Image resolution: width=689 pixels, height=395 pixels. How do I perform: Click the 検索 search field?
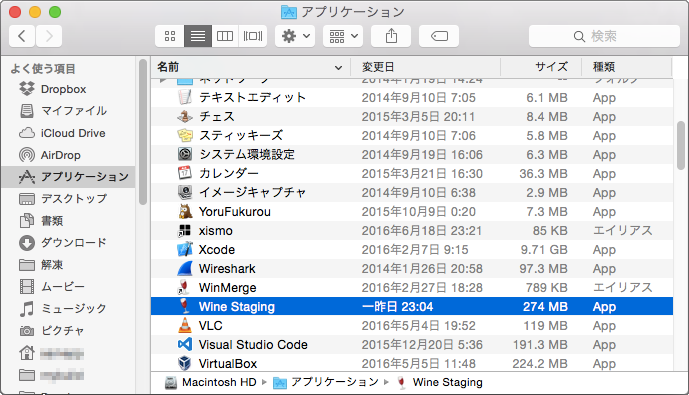(x=604, y=36)
